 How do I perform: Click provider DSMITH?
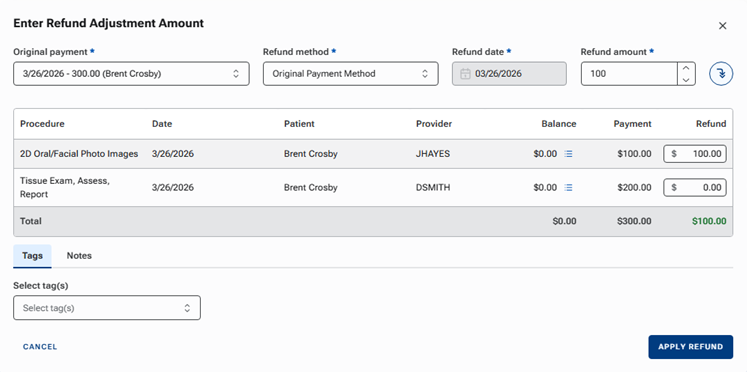pos(433,188)
